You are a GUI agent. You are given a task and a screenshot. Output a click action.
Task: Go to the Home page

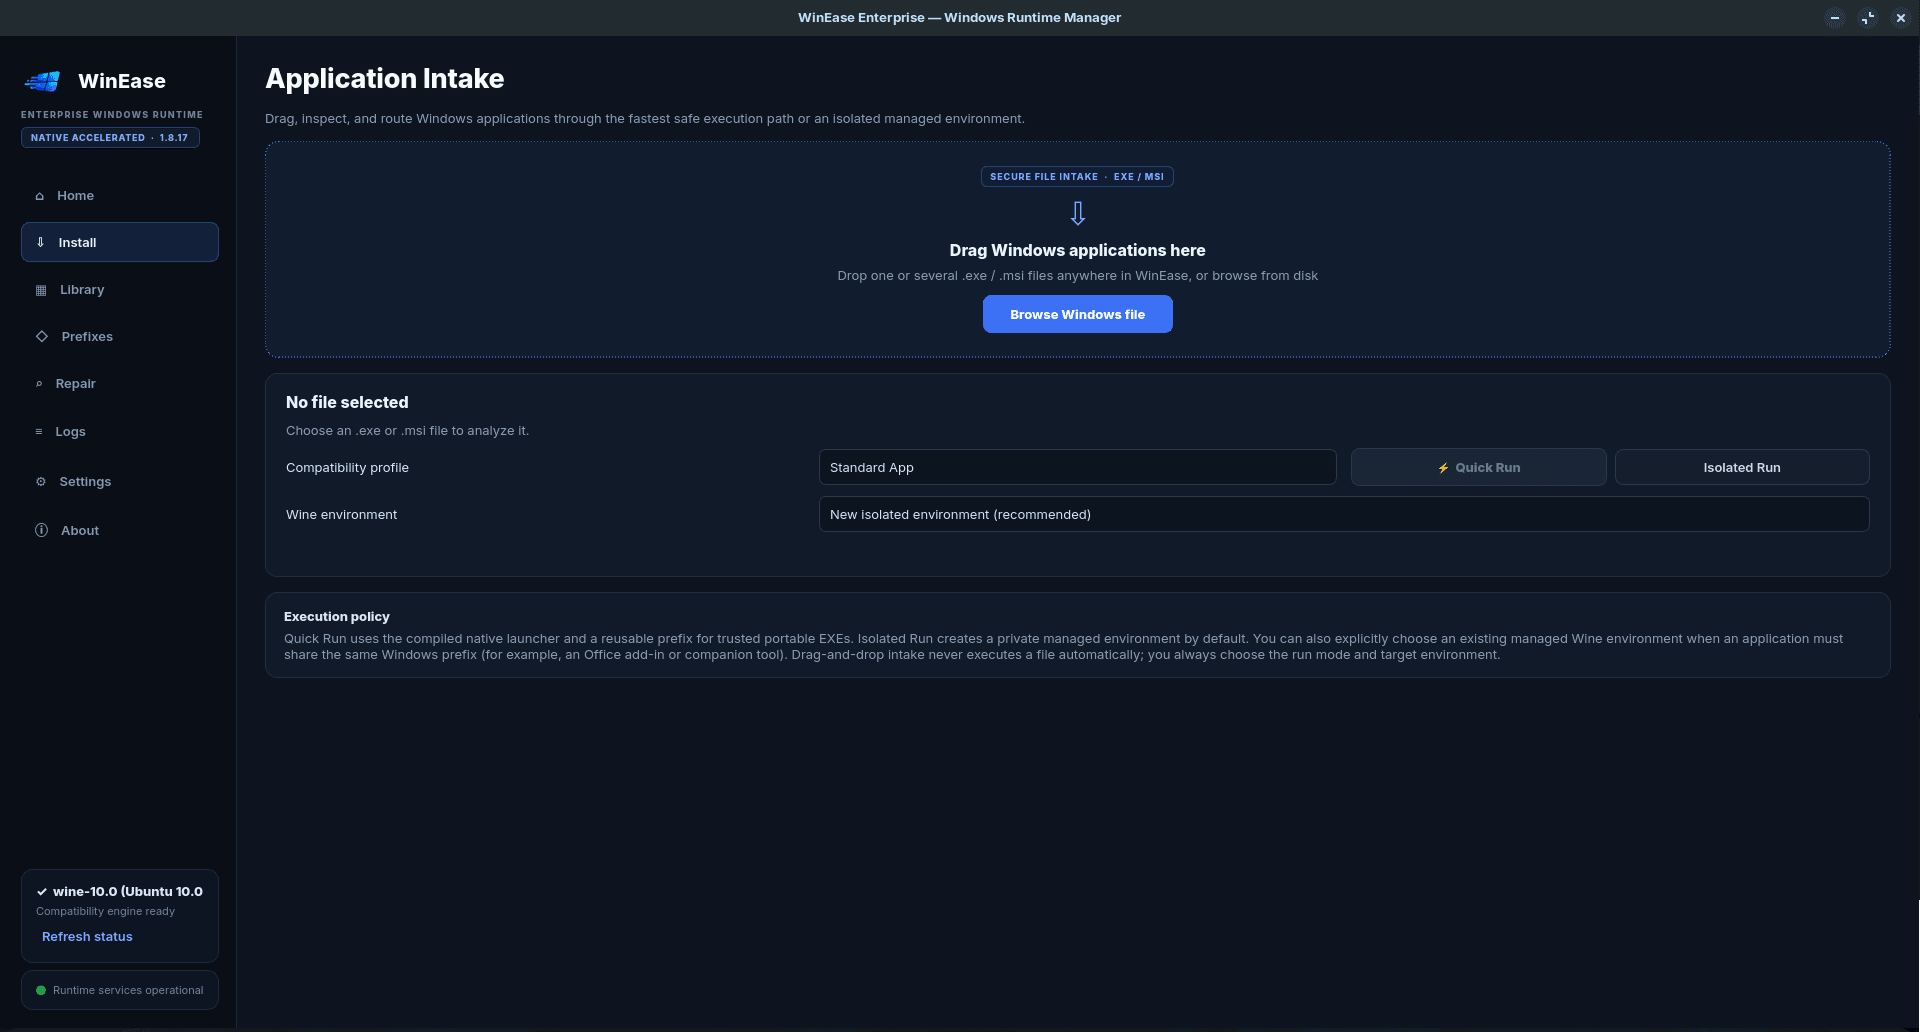pos(120,196)
